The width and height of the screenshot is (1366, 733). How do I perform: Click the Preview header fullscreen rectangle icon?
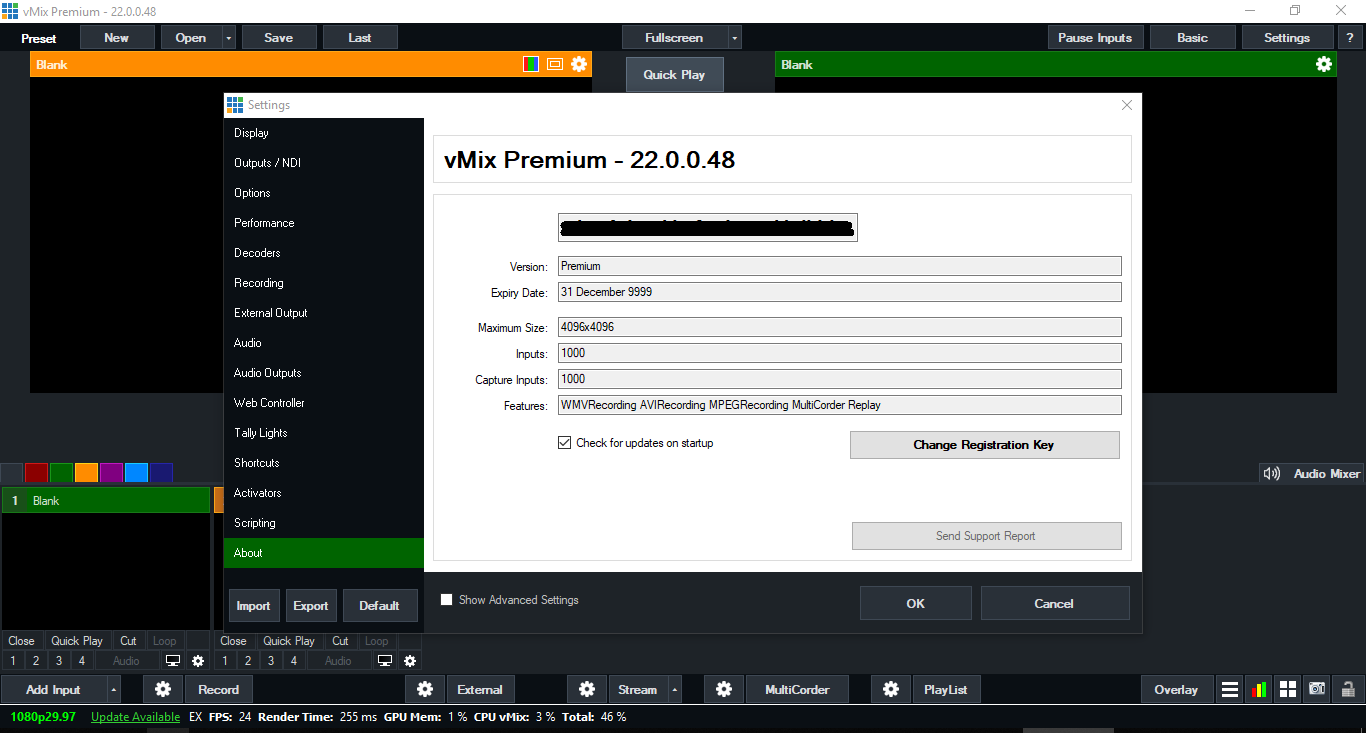tap(555, 64)
